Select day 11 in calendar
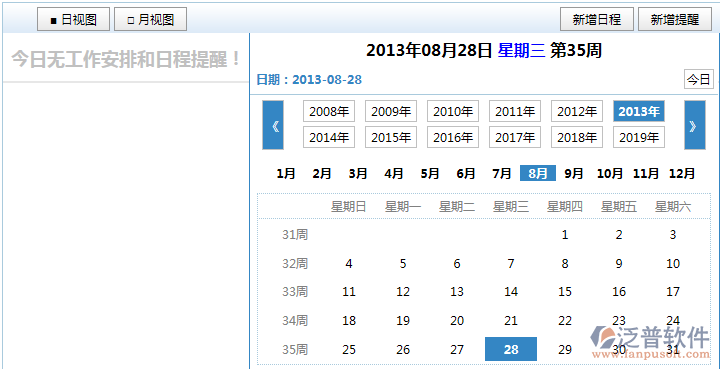Viewport: 720px width, 370px height. point(349,292)
